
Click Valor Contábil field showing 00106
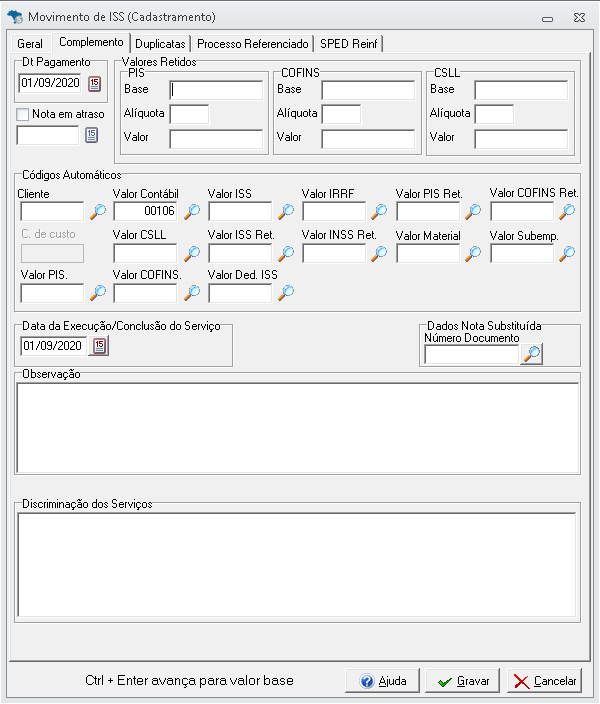[x=145, y=211]
